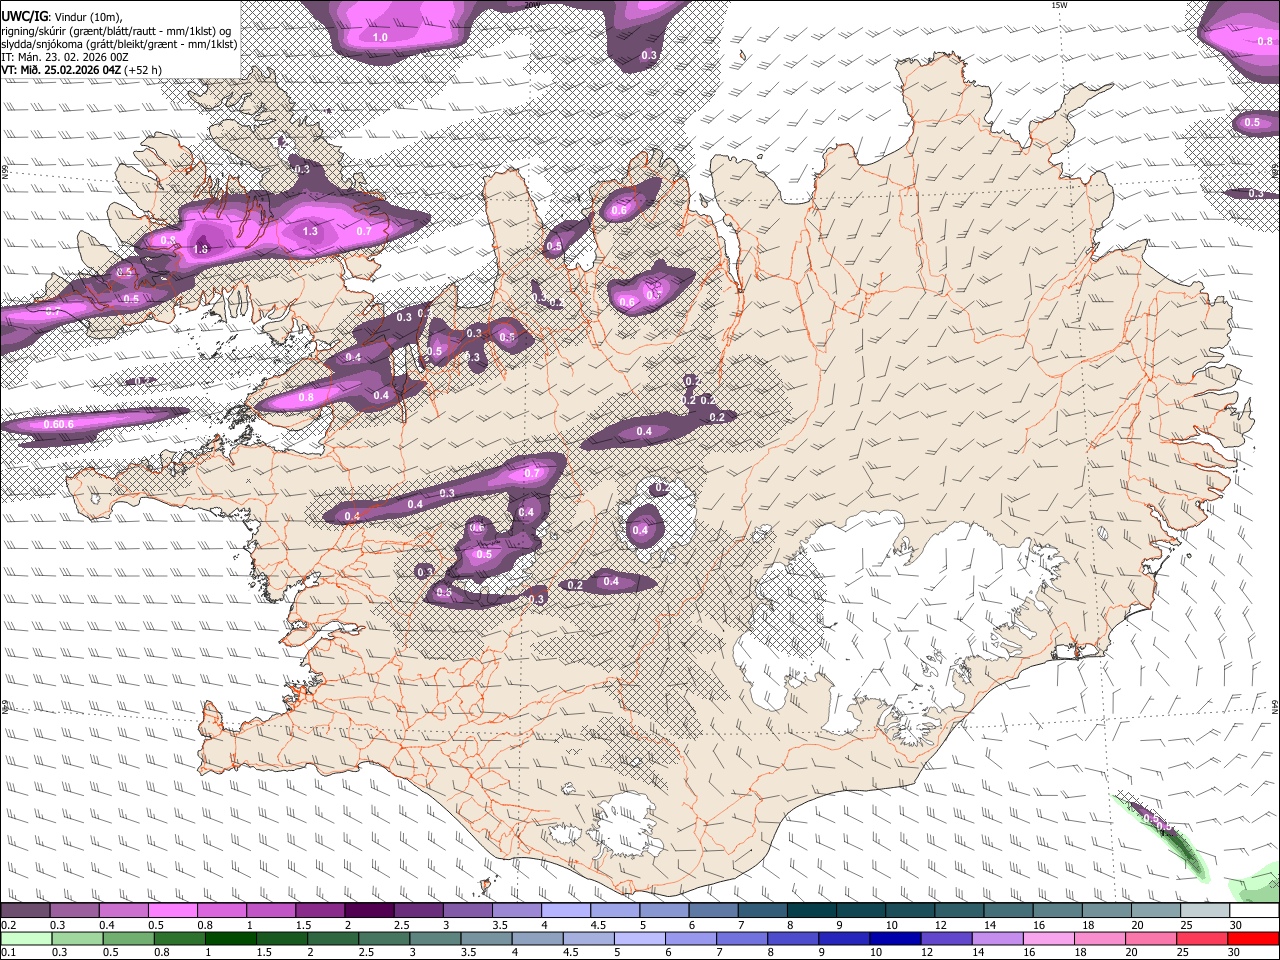Select the white swatch above purple-scale label 30

1254,911
